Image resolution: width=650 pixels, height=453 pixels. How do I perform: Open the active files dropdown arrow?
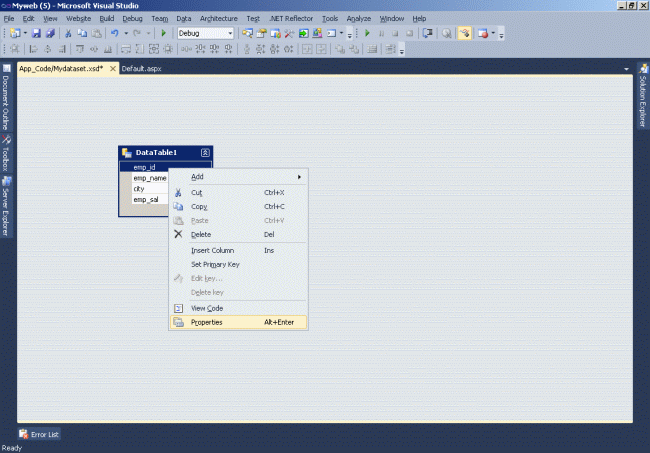tap(627, 69)
